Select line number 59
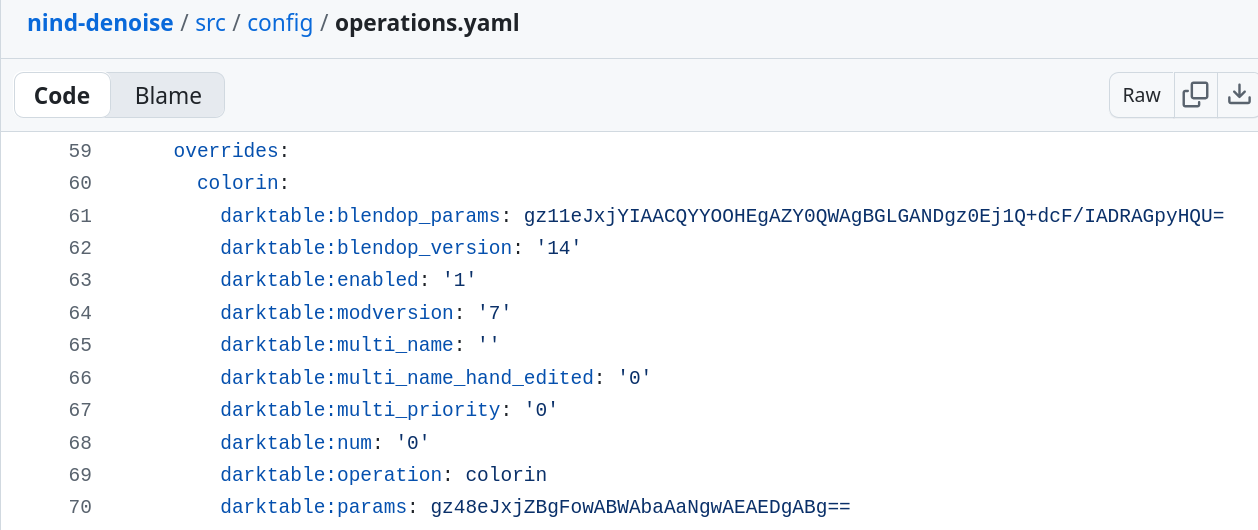Image resolution: width=1258 pixels, height=530 pixels. (80, 151)
